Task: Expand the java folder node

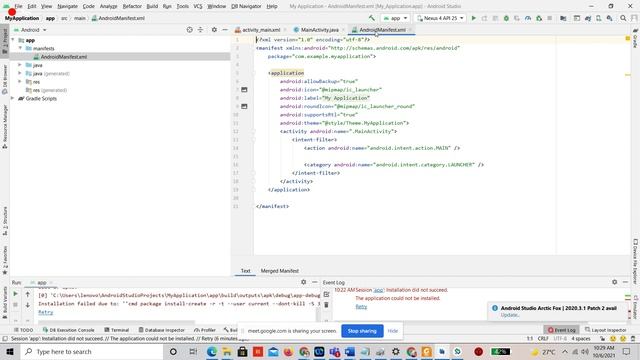Action: tap(20, 65)
